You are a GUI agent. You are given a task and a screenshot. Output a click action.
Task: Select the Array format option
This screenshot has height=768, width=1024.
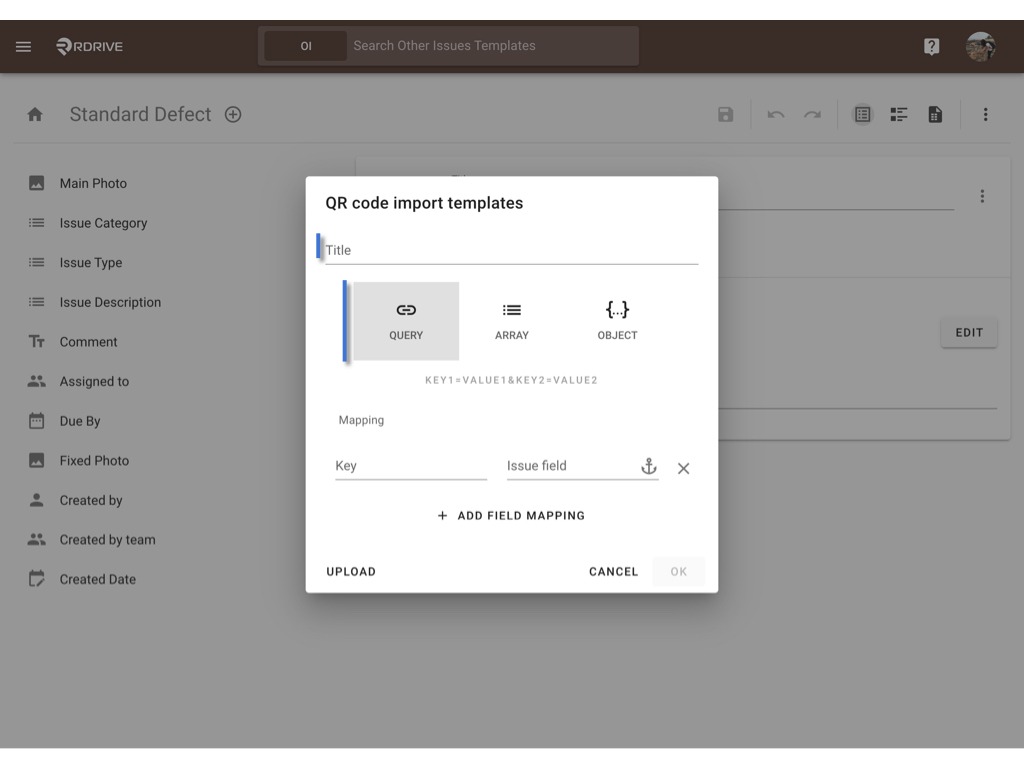click(512, 321)
